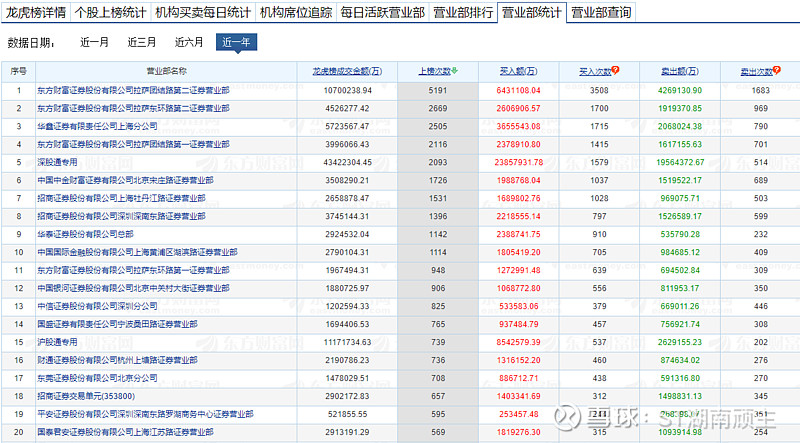
Task: Sort by 卖出次数 column header
Action: point(757,71)
